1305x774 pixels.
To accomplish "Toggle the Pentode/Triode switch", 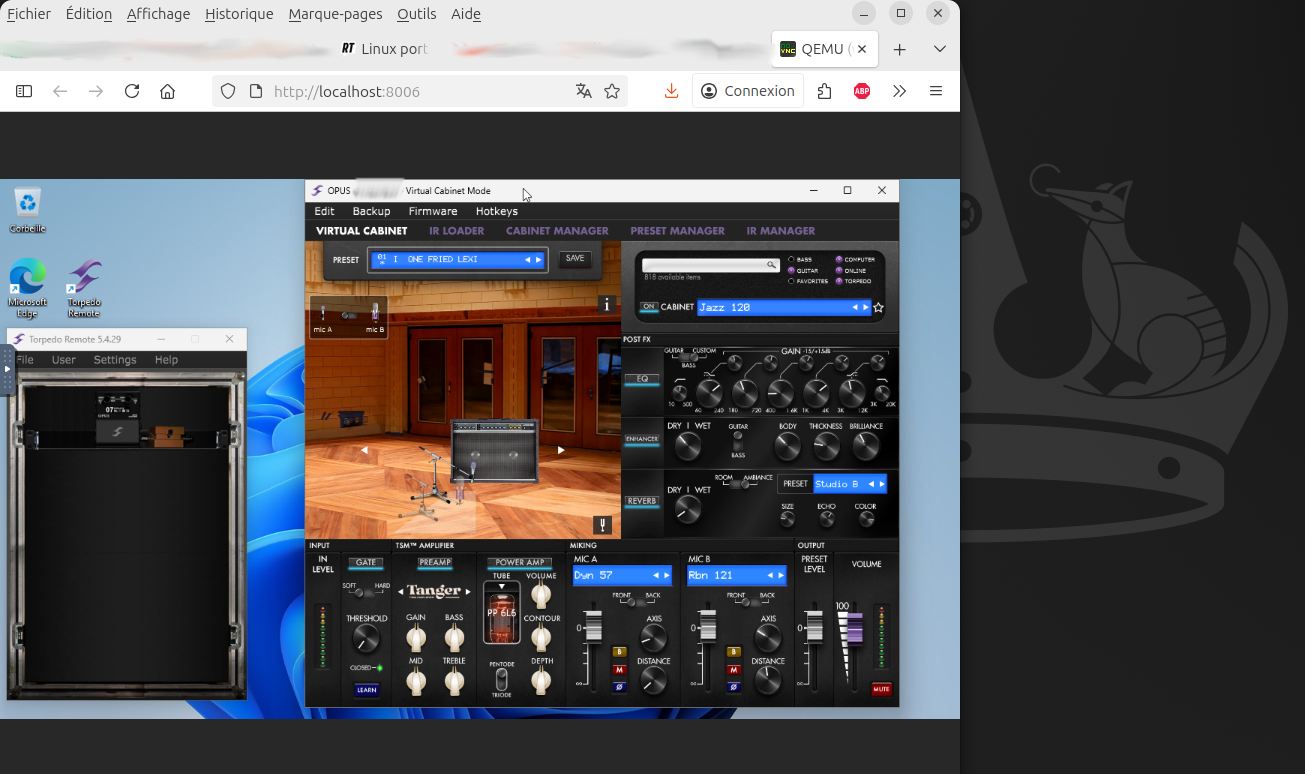I will click(x=501, y=679).
